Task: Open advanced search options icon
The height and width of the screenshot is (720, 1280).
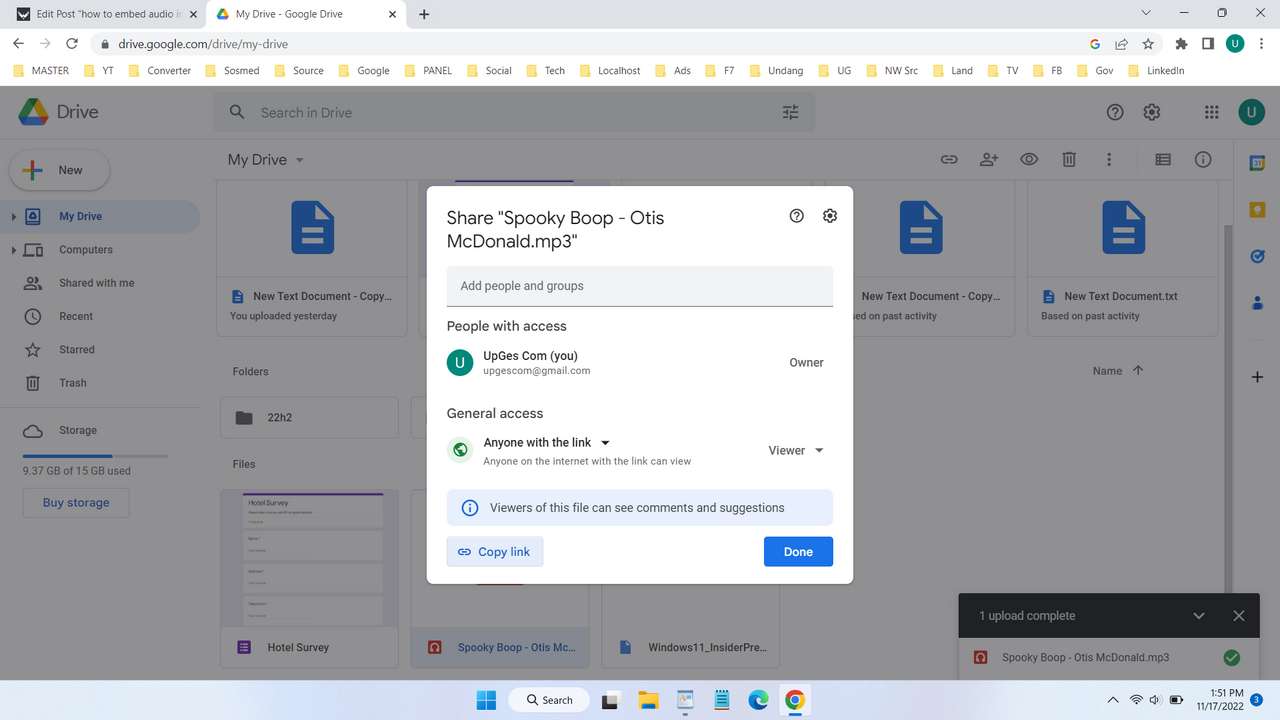Action: pyautogui.click(x=790, y=112)
